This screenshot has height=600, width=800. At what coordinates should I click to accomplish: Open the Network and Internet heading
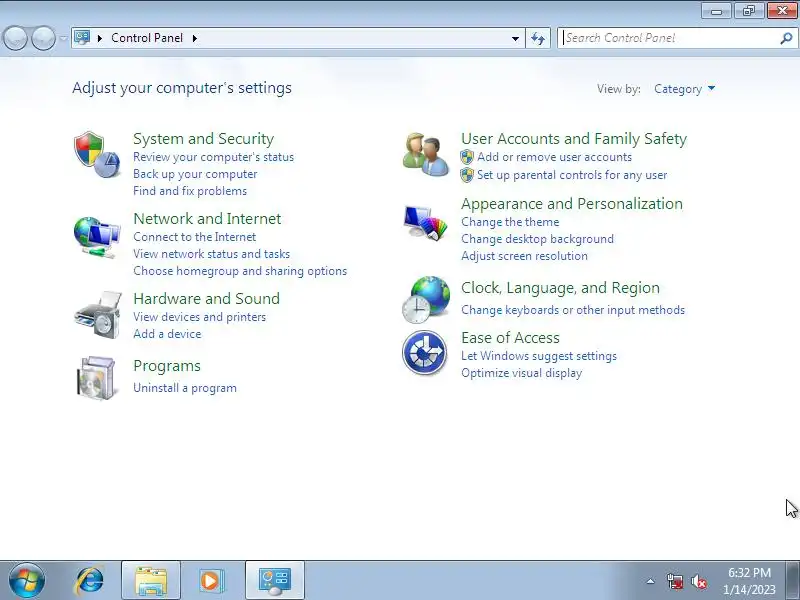207,219
